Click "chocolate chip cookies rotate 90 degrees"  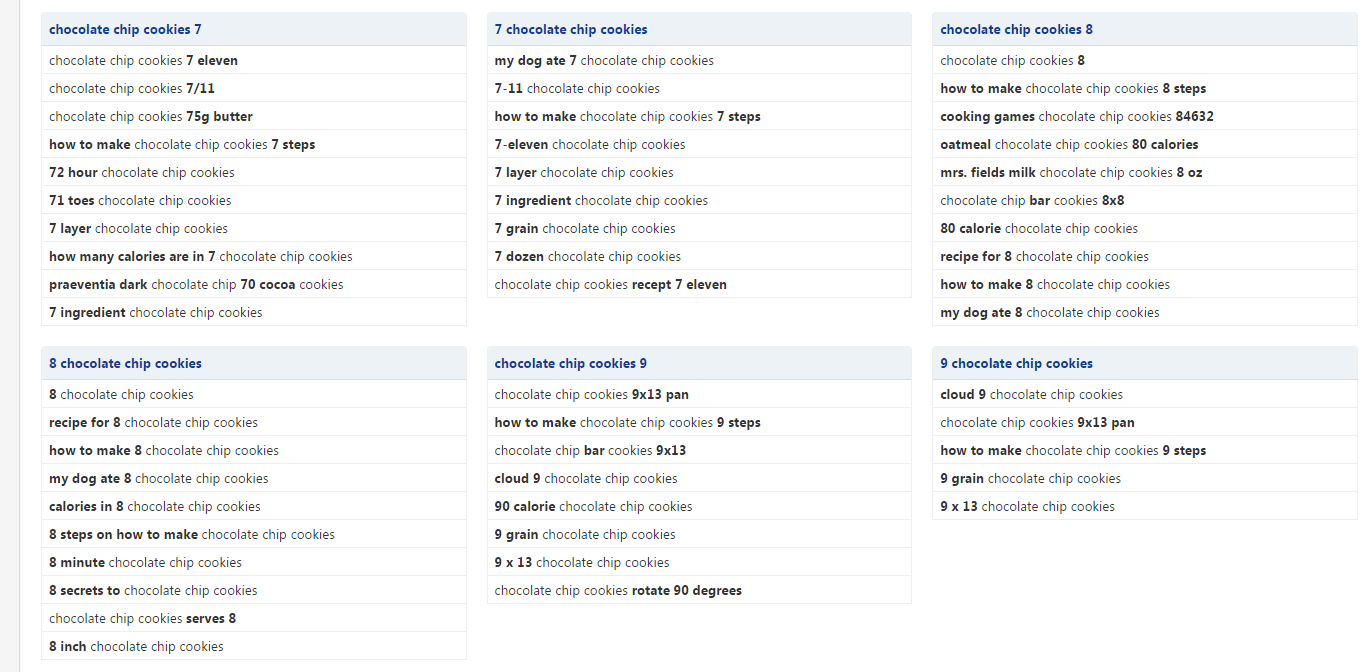coord(618,591)
